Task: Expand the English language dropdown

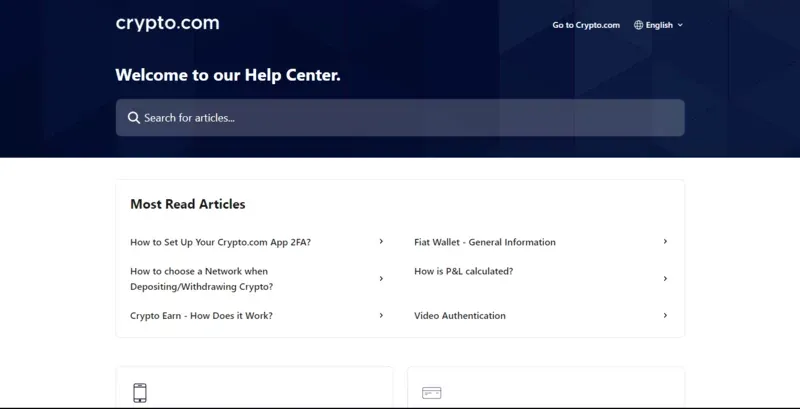Action: (x=659, y=25)
